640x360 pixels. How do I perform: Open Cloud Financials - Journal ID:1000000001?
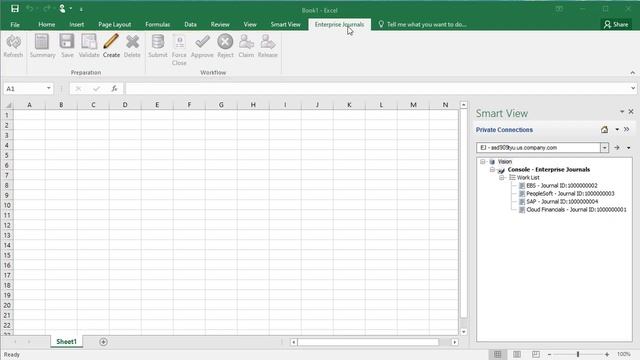click(576, 210)
